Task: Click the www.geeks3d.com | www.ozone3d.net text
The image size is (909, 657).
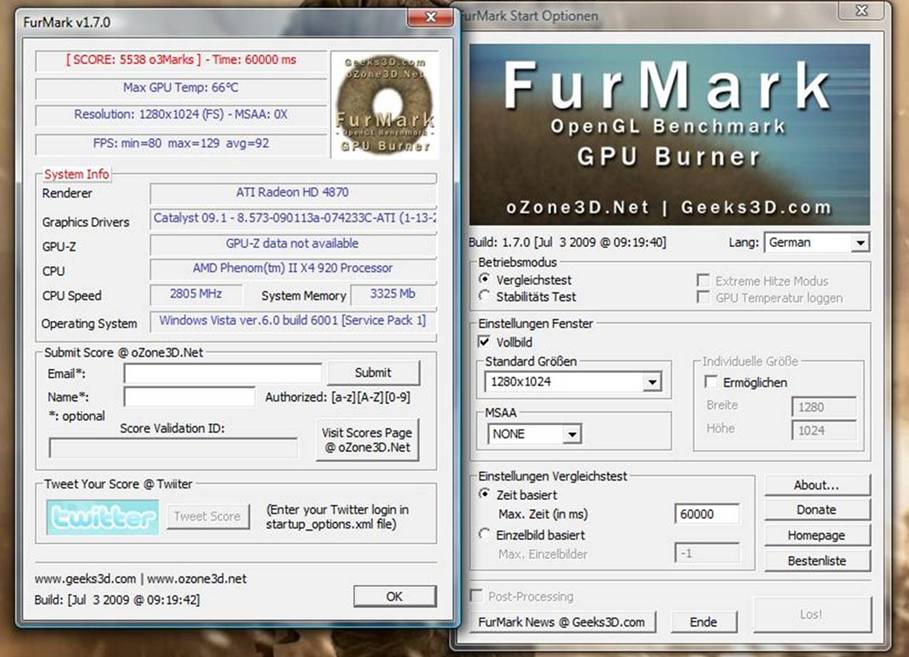Action: coord(140,579)
